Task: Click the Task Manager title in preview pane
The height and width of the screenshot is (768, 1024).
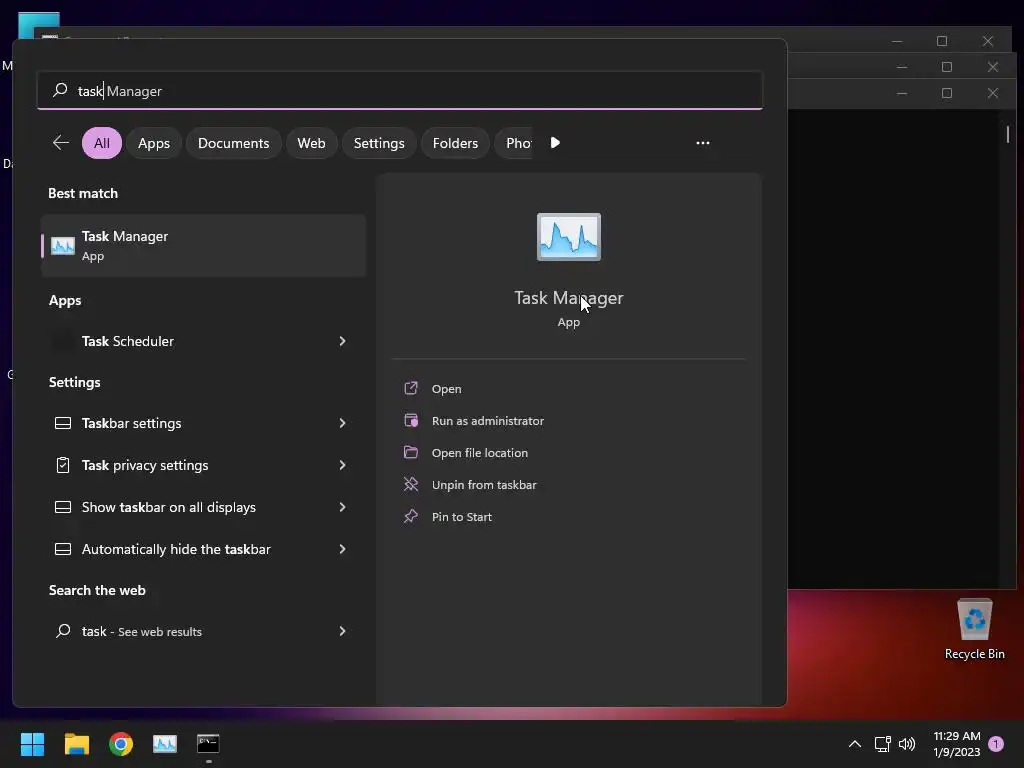Action: tap(568, 298)
